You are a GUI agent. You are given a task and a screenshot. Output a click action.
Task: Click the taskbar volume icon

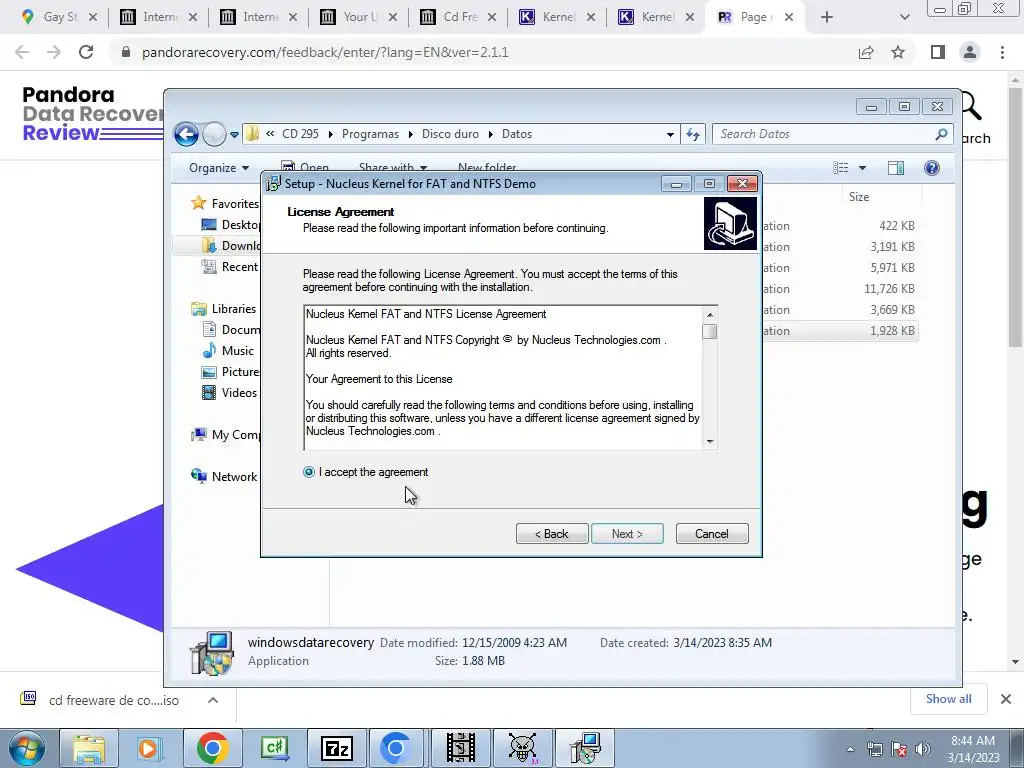923,749
